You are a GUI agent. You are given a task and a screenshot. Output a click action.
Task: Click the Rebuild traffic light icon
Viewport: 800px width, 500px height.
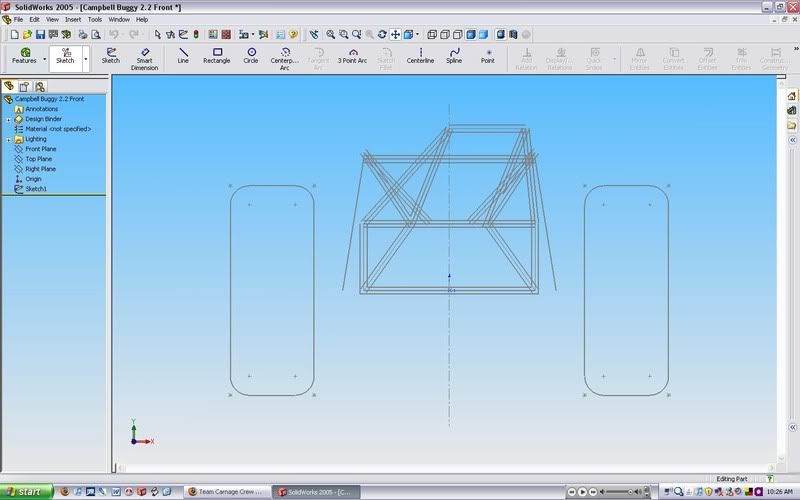196,35
